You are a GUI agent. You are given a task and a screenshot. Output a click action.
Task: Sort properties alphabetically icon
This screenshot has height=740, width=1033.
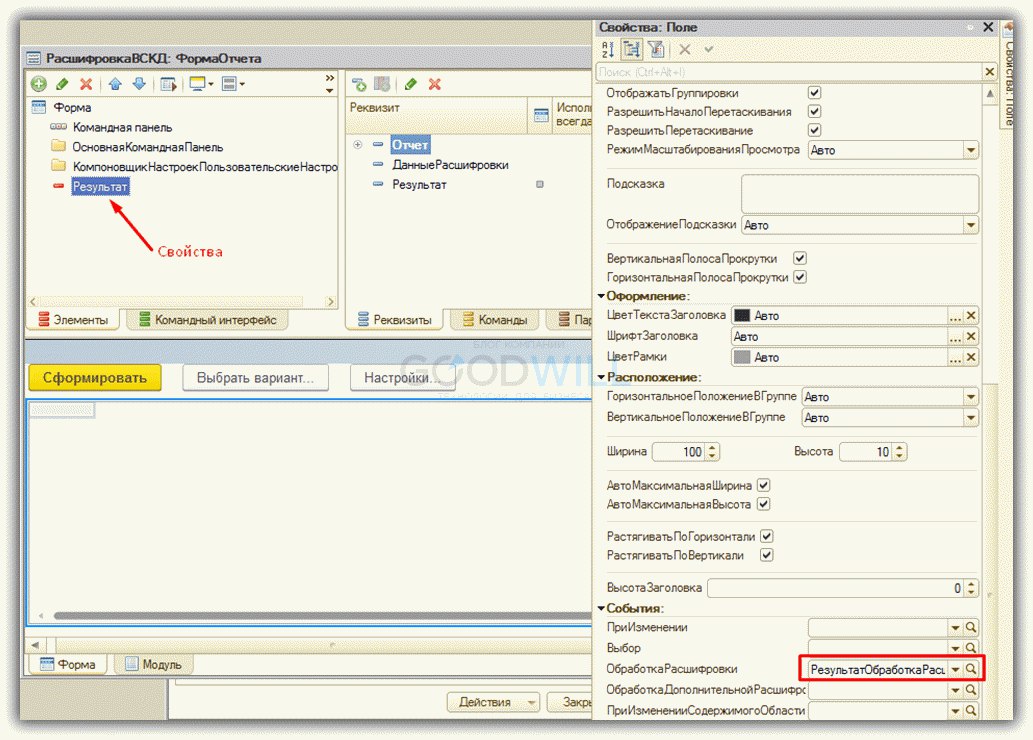608,49
